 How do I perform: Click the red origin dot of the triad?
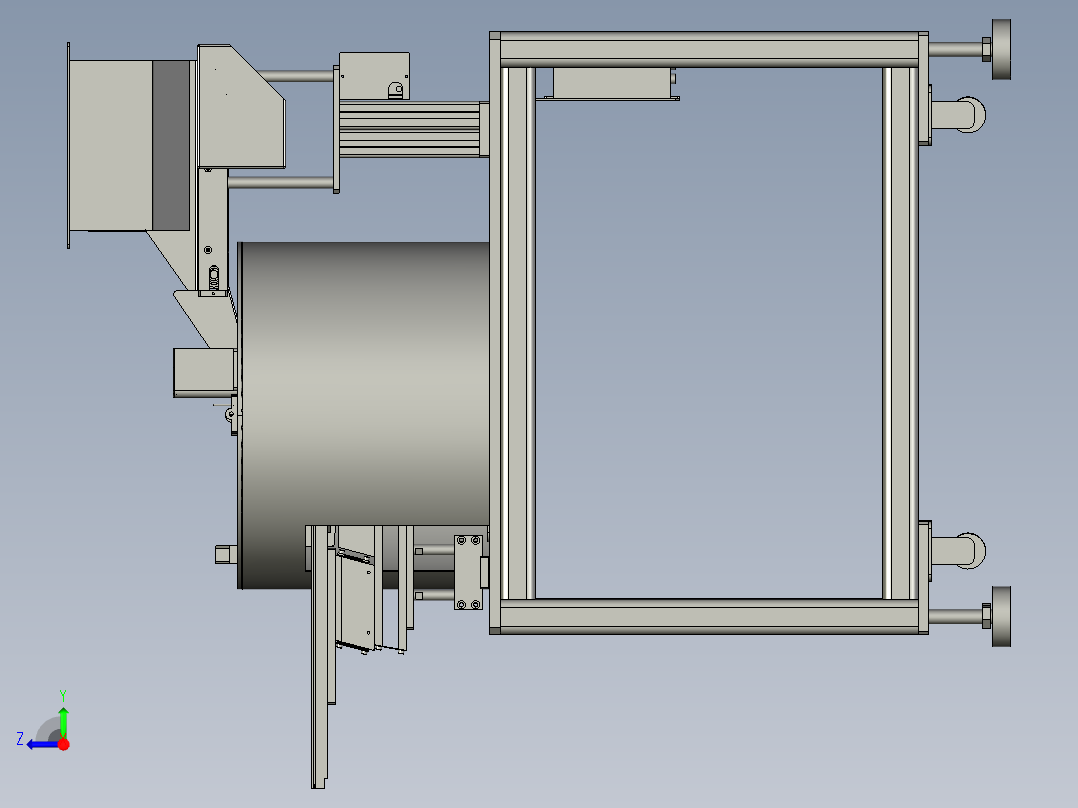coord(63,744)
